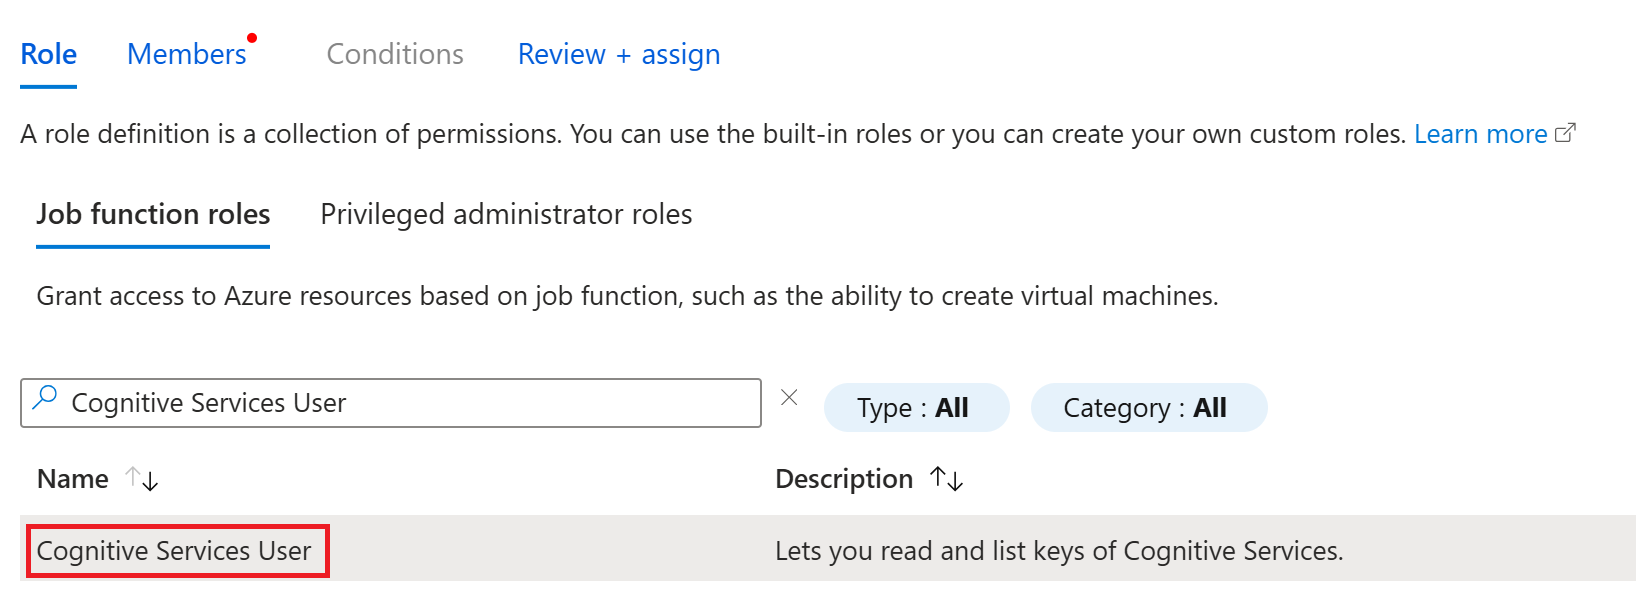Viewport: 1636px width, 611px height.
Task: Open the Category filter pill
Action: click(1148, 408)
